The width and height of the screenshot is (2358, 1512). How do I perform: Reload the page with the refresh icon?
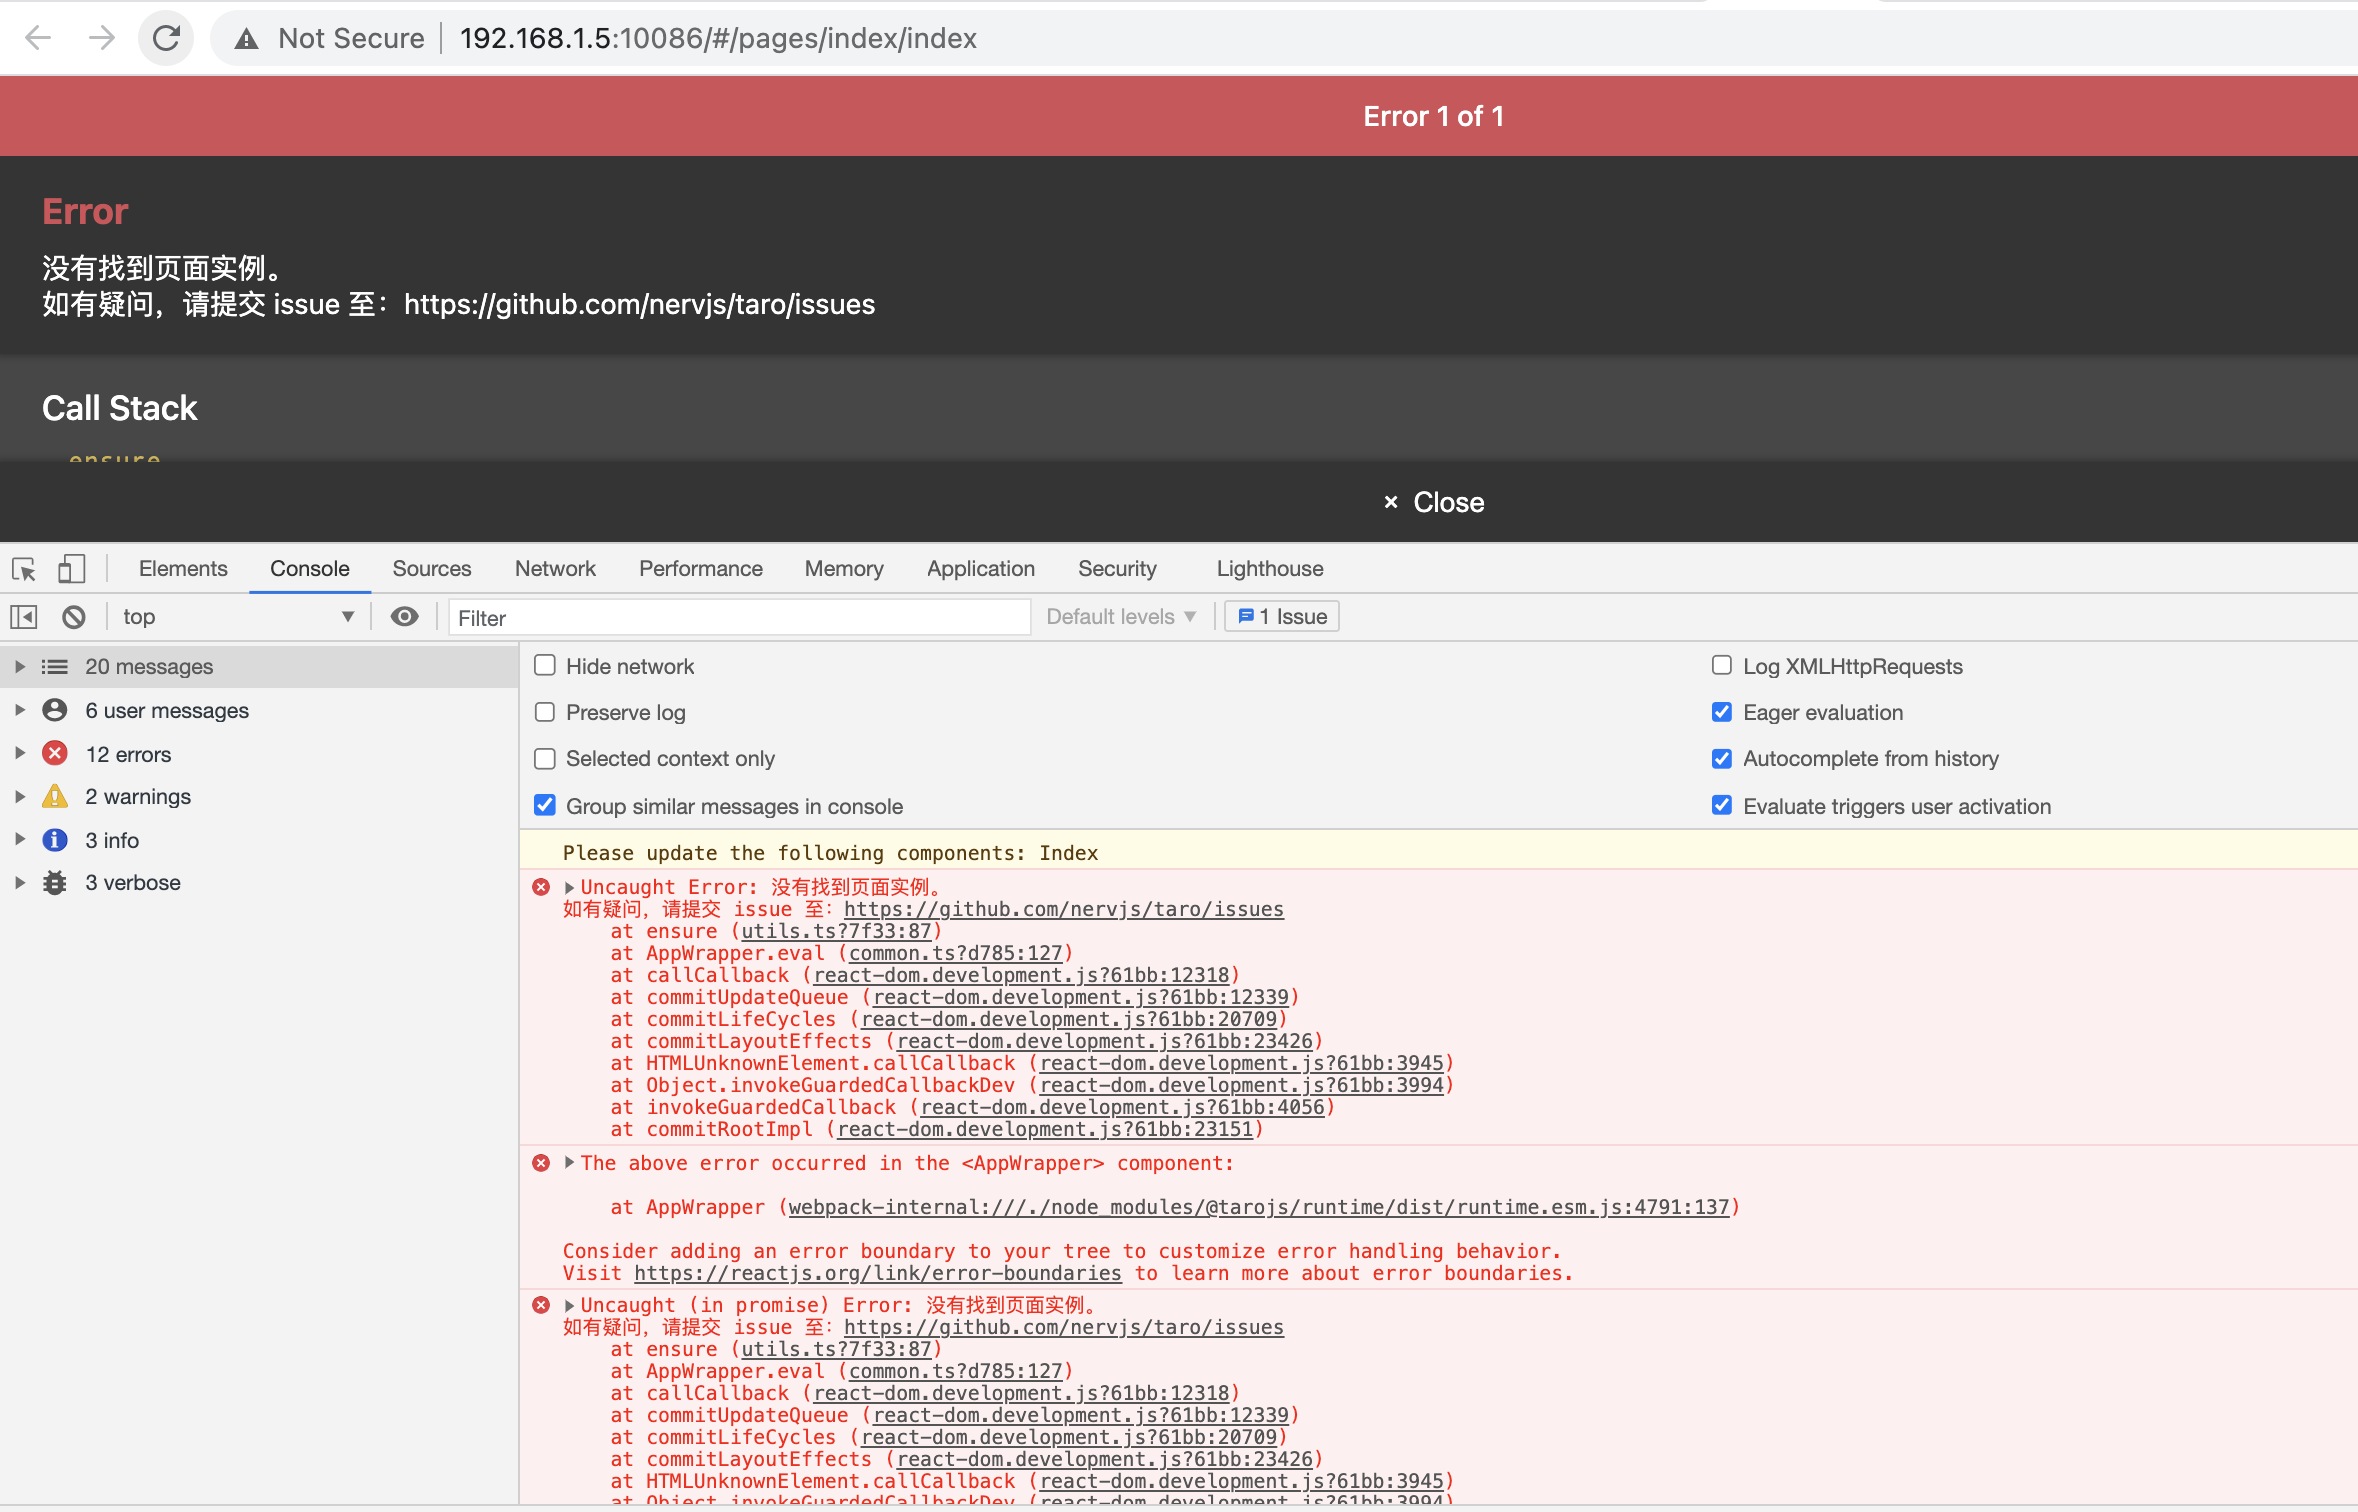(166, 37)
